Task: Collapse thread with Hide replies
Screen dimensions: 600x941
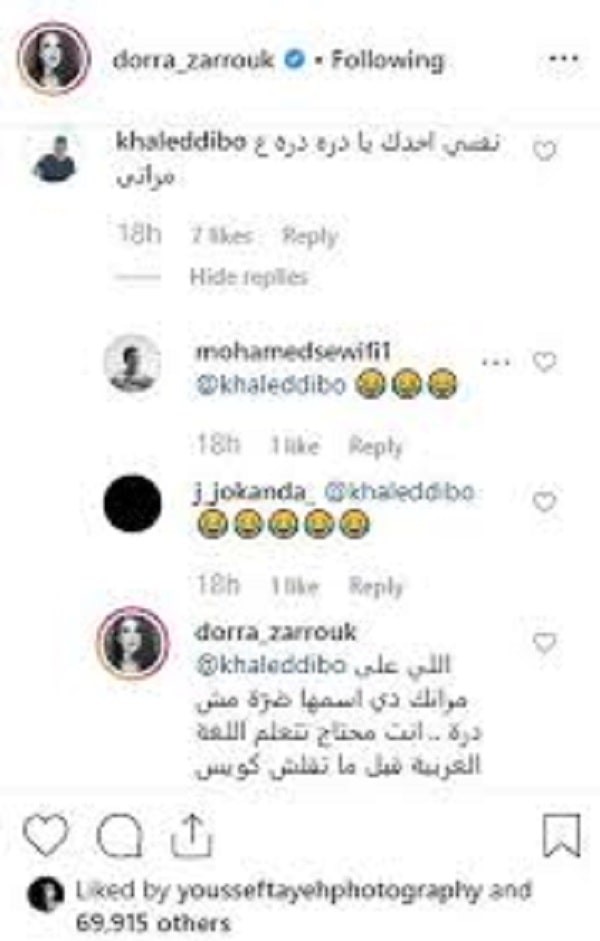Action: coord(248,277)
